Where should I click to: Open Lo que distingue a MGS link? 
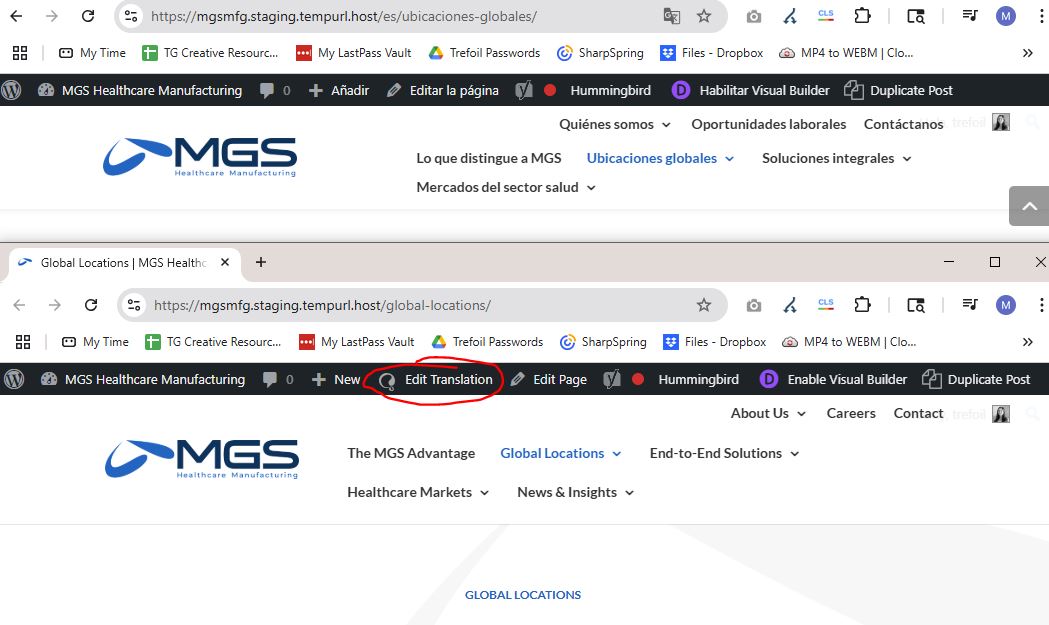coord(488,159)
